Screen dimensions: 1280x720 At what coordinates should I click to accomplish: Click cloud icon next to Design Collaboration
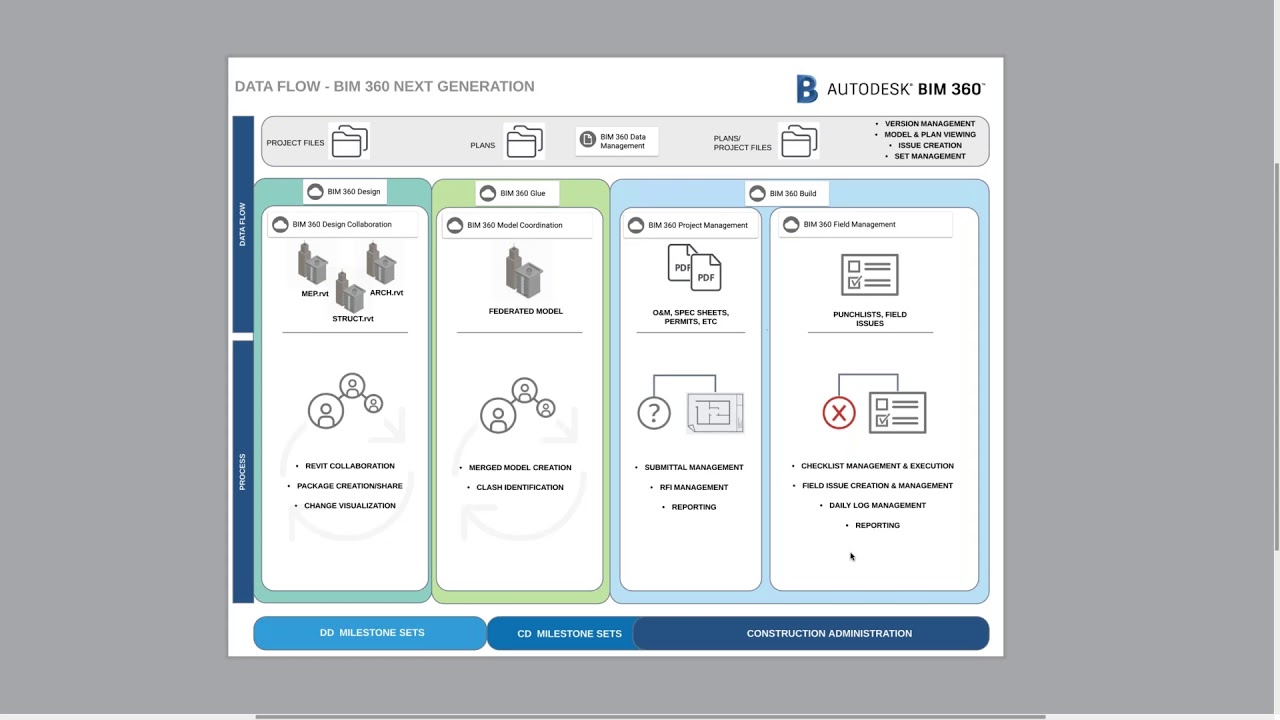(281, 224)
